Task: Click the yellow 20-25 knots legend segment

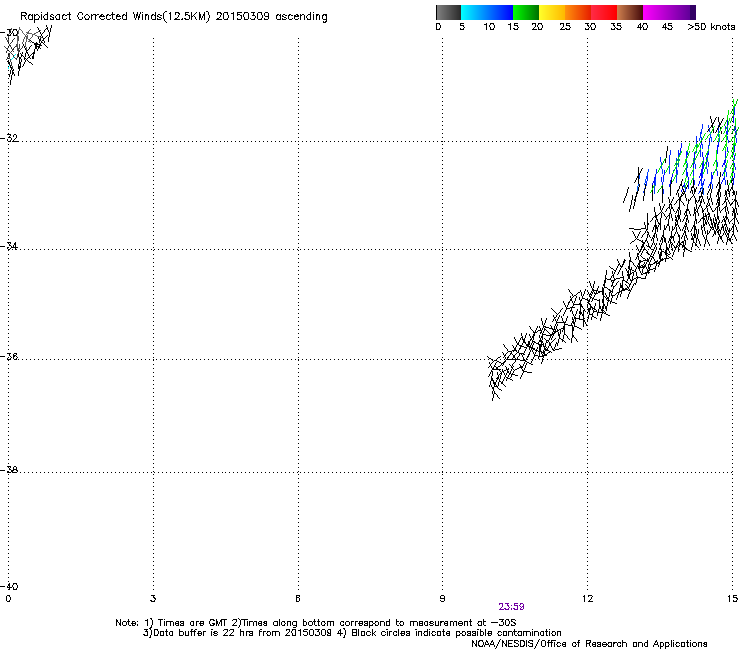Action: point(552,12)
